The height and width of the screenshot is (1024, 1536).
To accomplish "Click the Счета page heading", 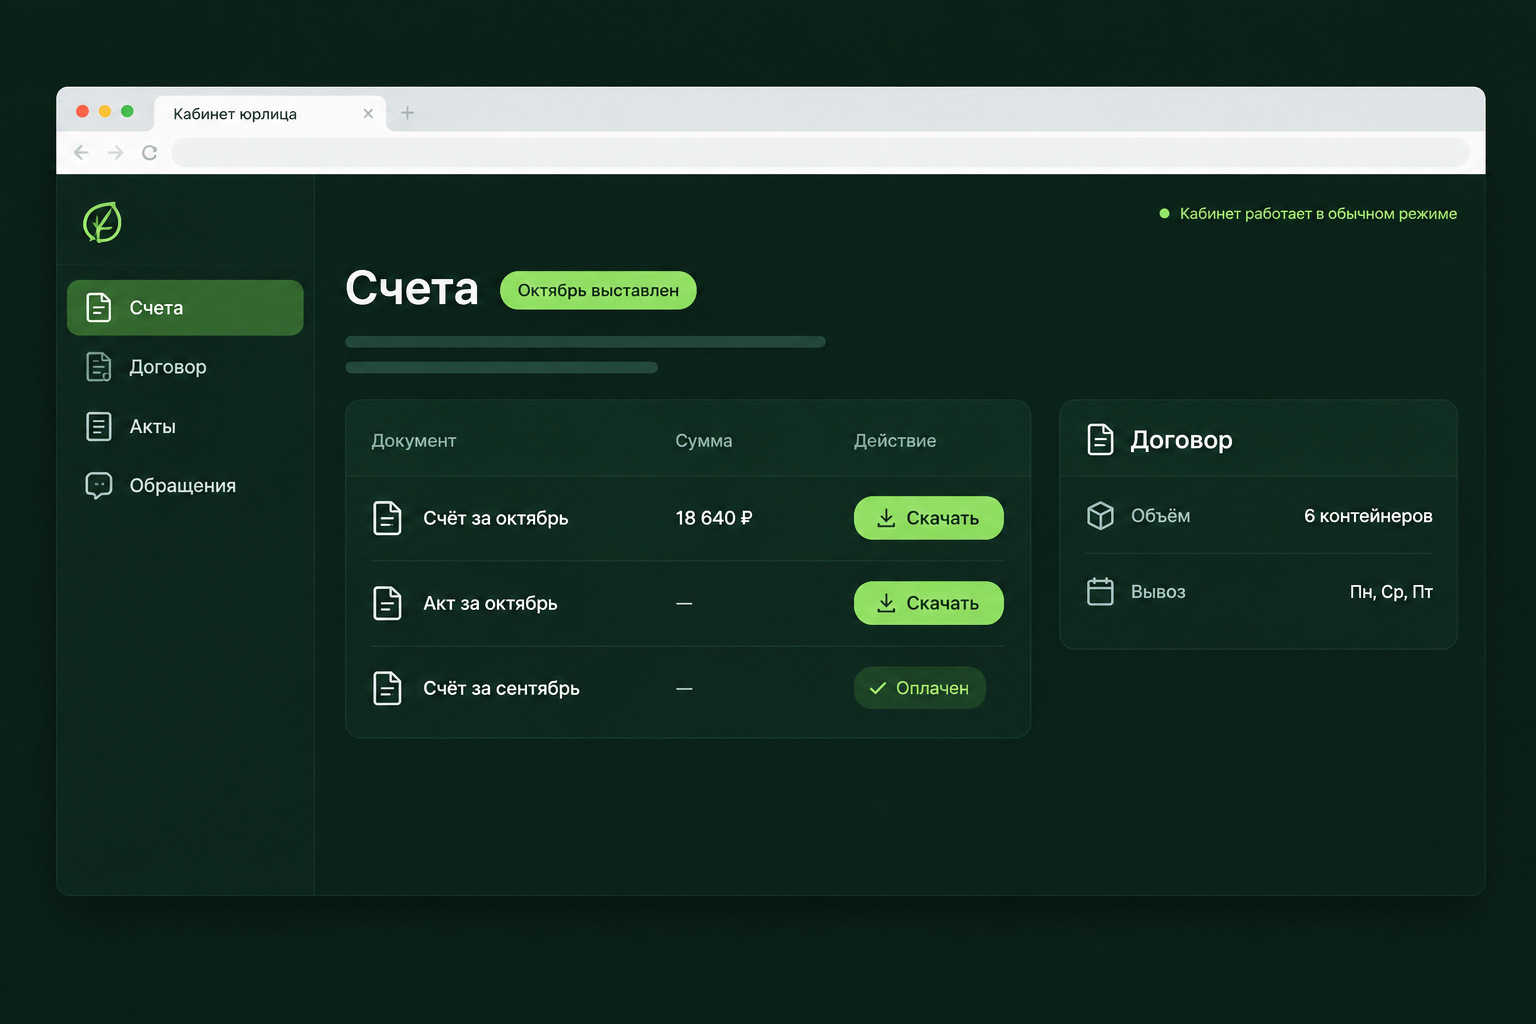I will click(412, 289).
